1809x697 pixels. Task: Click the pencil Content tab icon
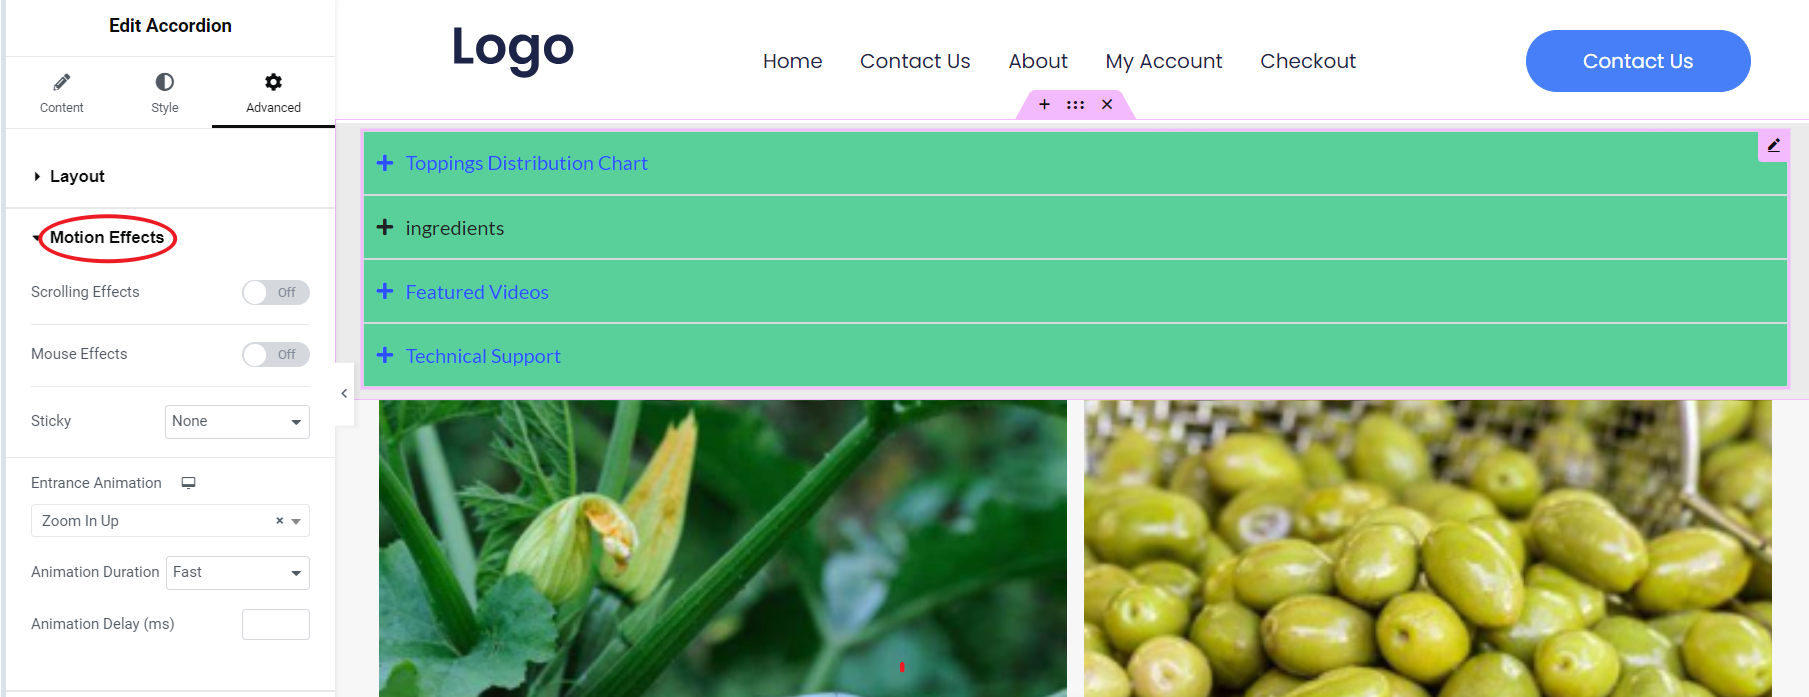coord(61,82)
